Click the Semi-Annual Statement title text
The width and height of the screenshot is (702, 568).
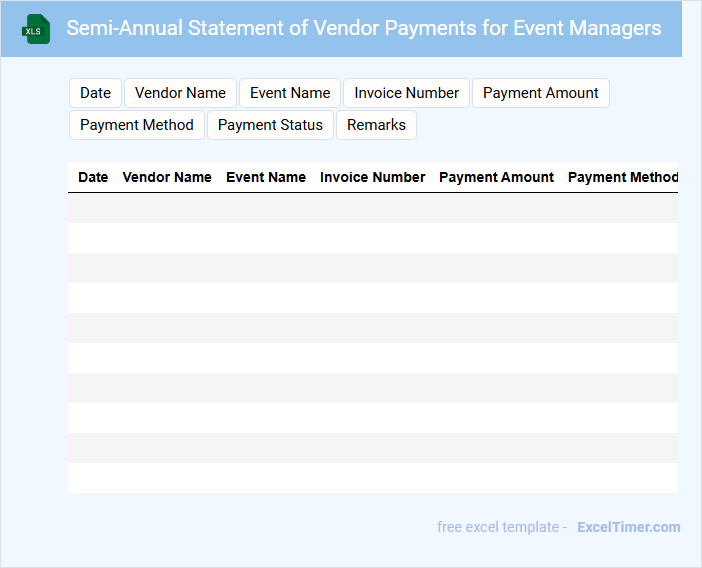[363, 28]
